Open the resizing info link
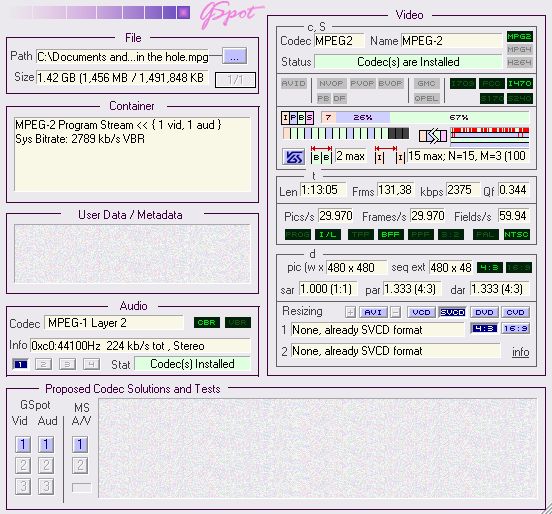 pyautogui.click(x=521, y=352)
